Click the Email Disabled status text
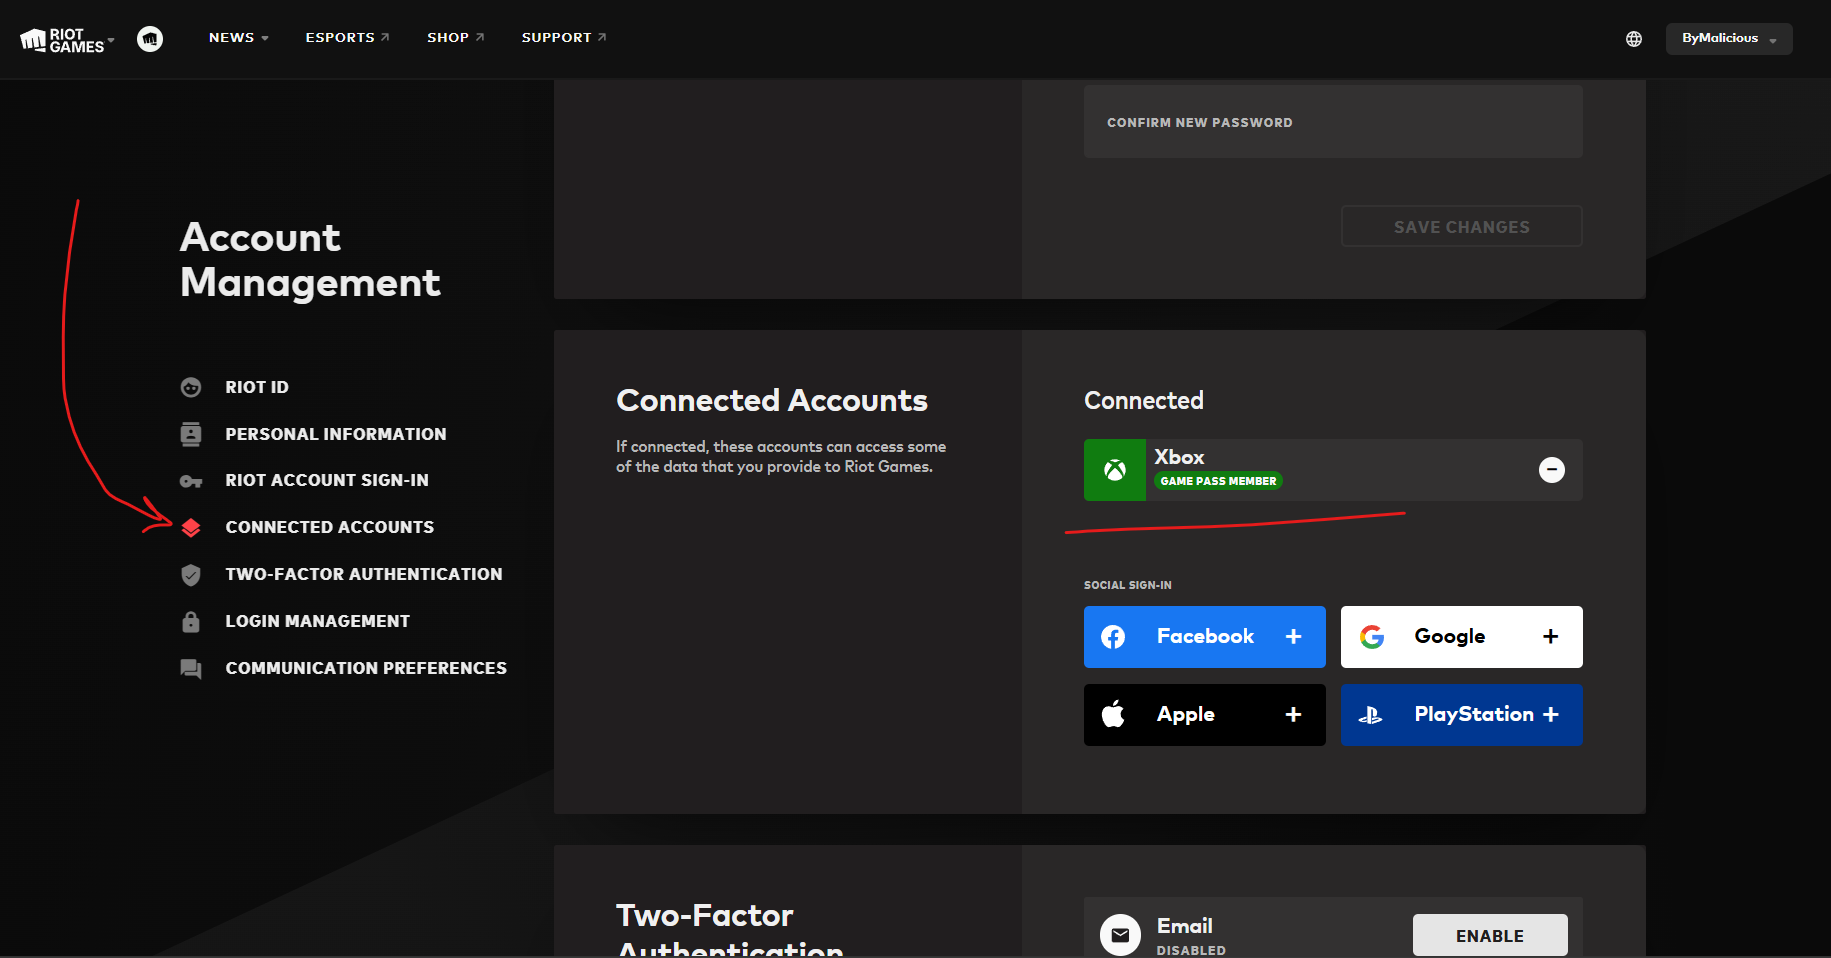 [x=1191, y=950]
